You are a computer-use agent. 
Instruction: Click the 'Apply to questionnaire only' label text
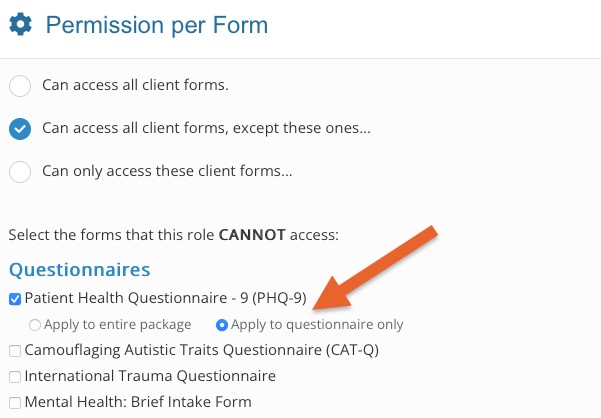tap(317, 325)
